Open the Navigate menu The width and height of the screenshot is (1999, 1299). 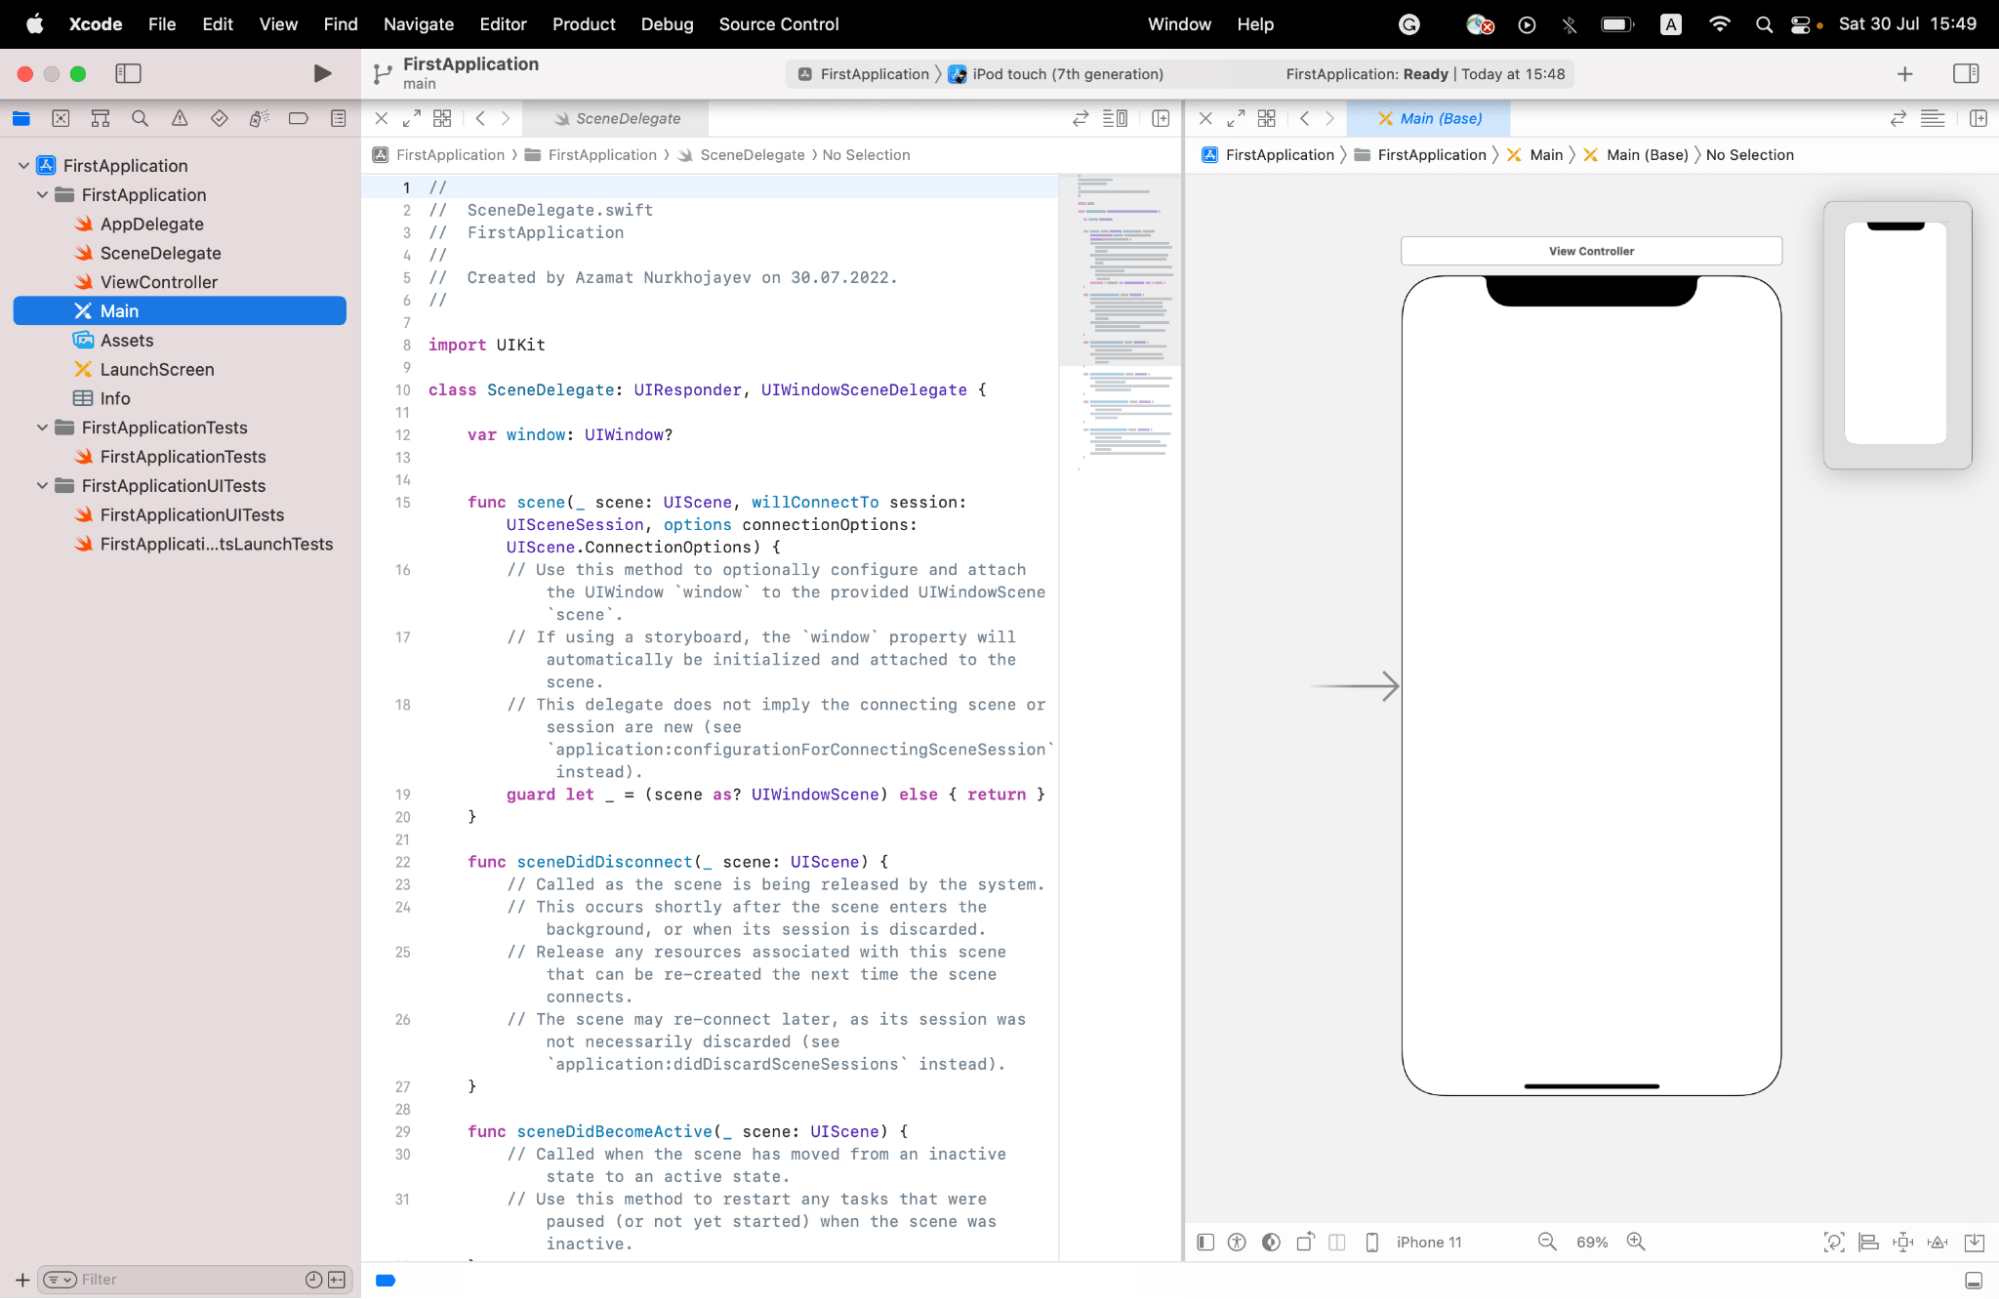(x=418, y=24)
